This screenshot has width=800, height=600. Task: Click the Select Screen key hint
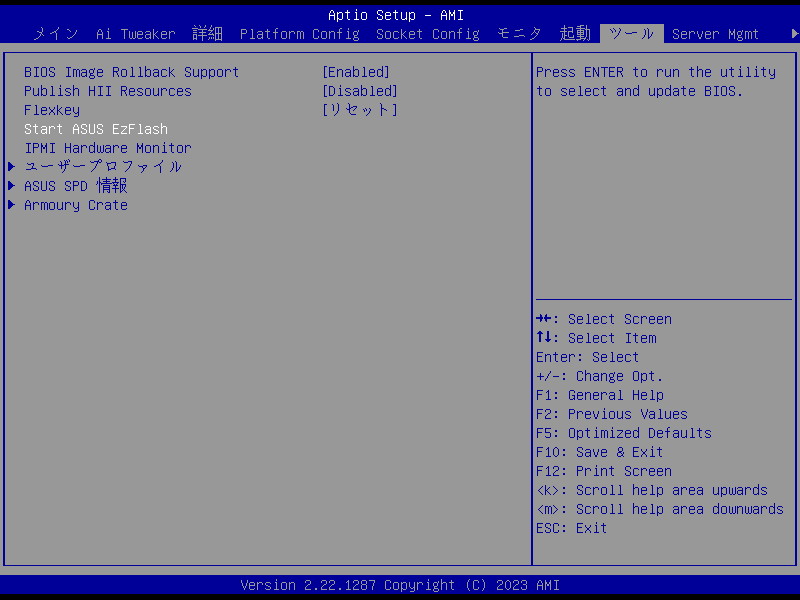tap(604, 319)
